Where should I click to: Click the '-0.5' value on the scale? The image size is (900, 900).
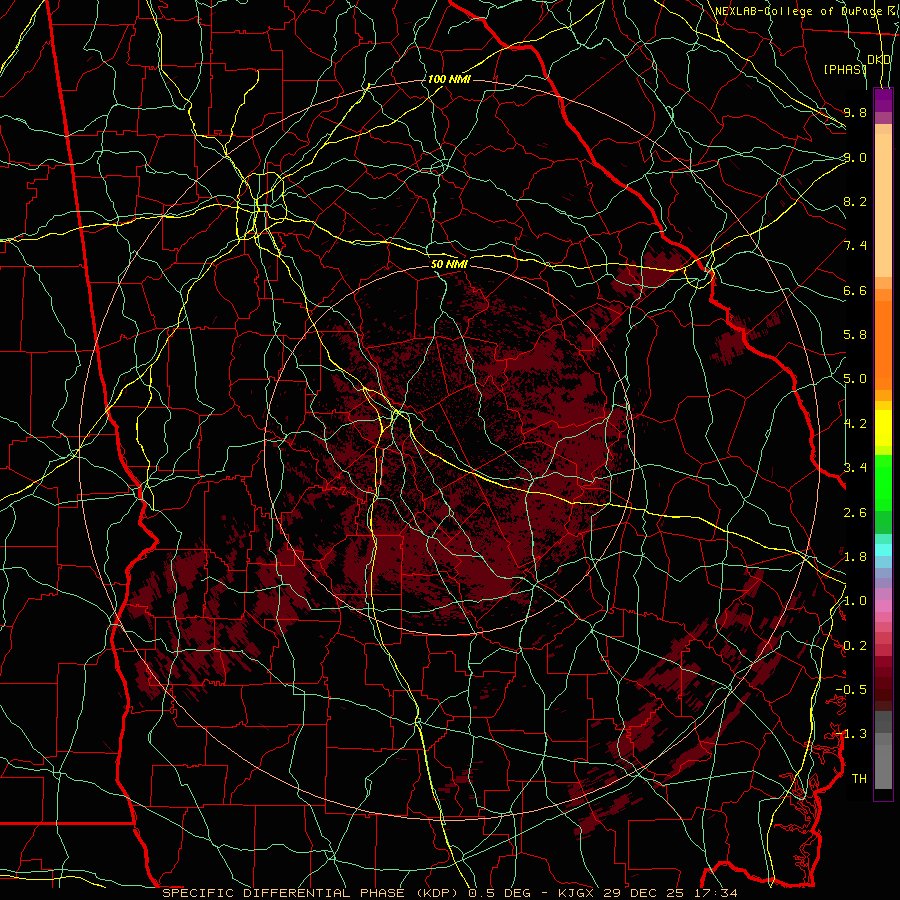(x=851, y=690)
